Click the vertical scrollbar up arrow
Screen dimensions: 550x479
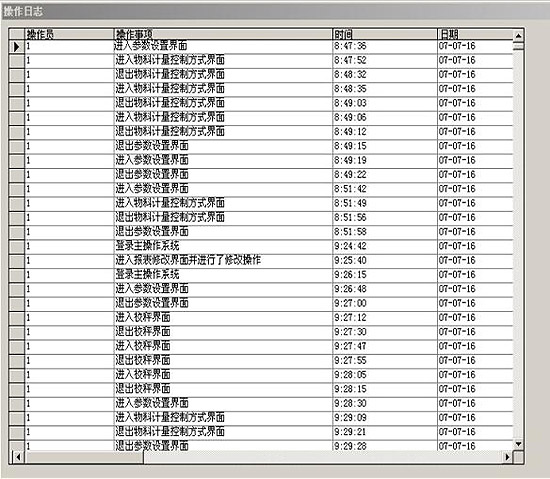tap(518, 35)
